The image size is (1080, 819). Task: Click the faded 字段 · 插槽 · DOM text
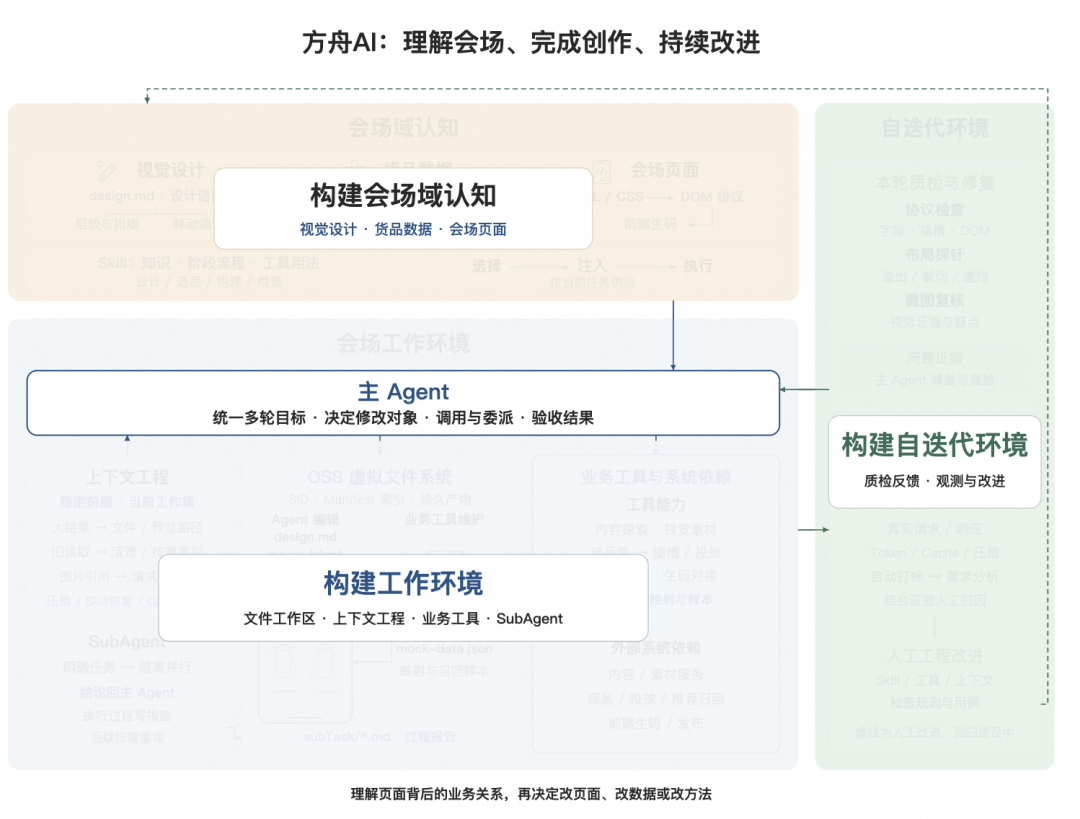tap(935, 231)
